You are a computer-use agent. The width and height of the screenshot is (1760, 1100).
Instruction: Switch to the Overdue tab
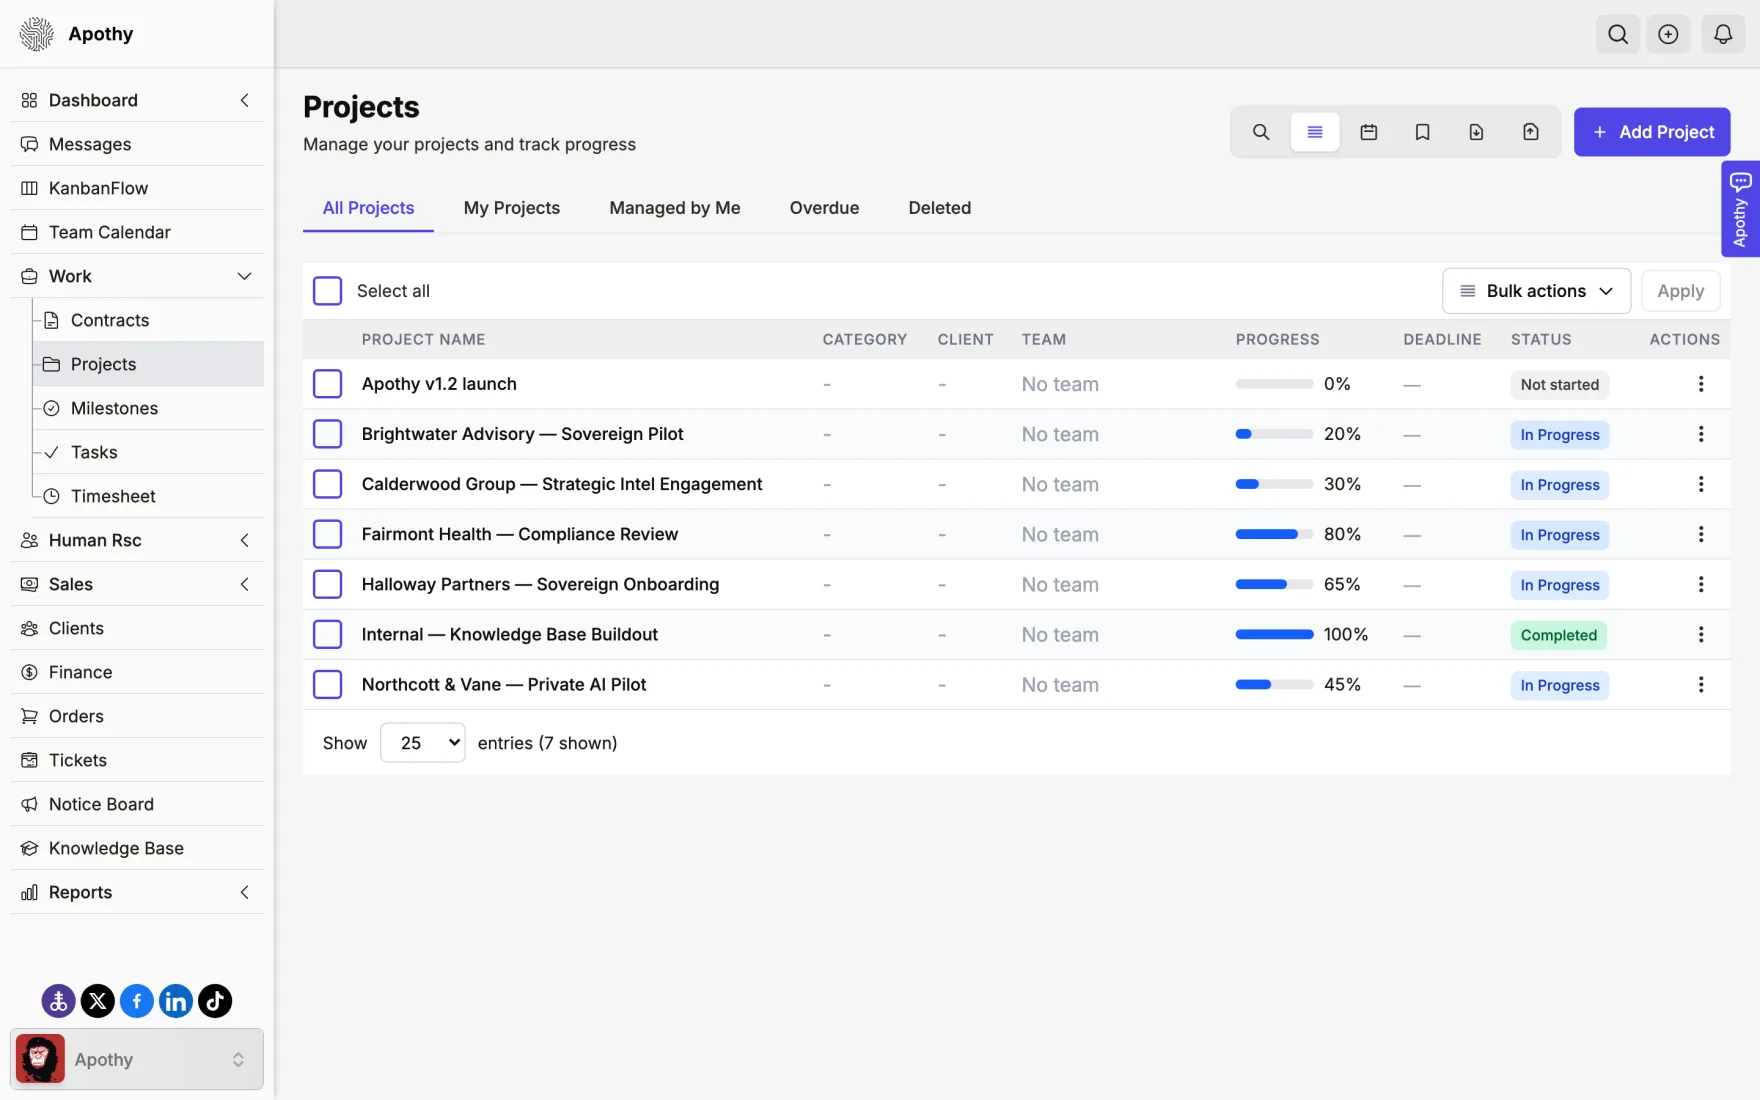point(824,208)
